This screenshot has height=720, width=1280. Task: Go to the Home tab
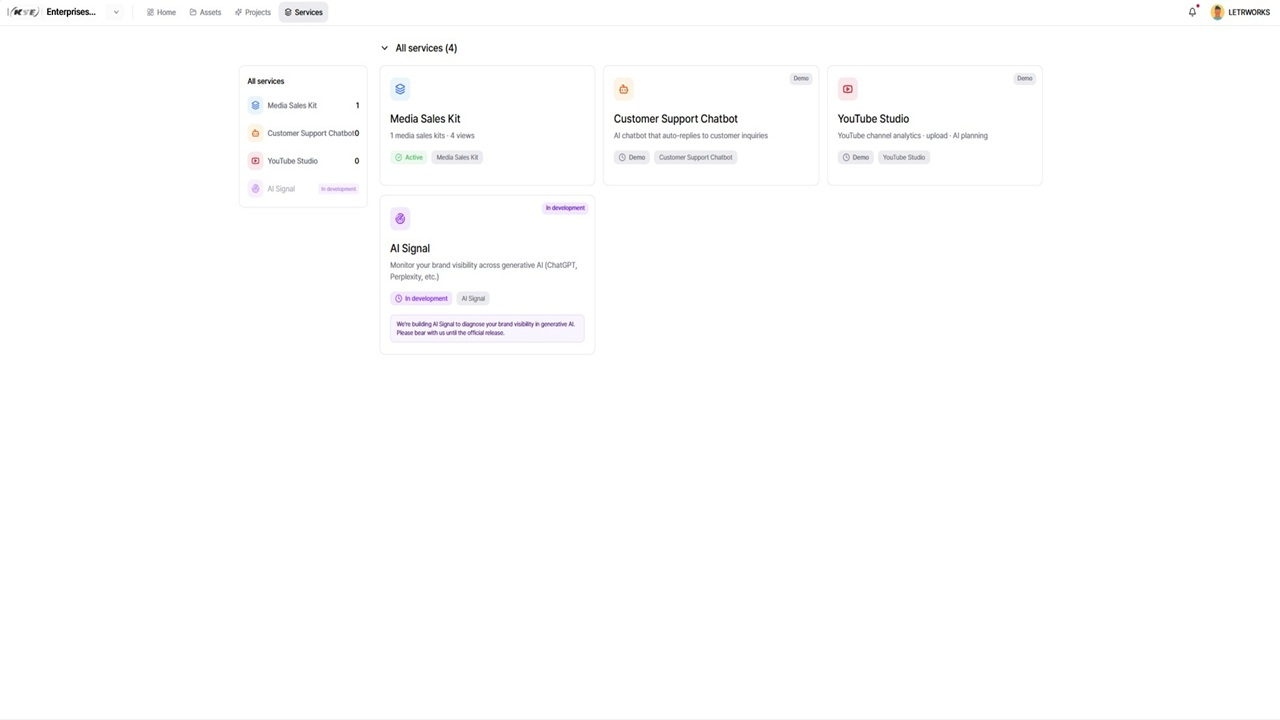pyautogui.click(x=161, y=12)
